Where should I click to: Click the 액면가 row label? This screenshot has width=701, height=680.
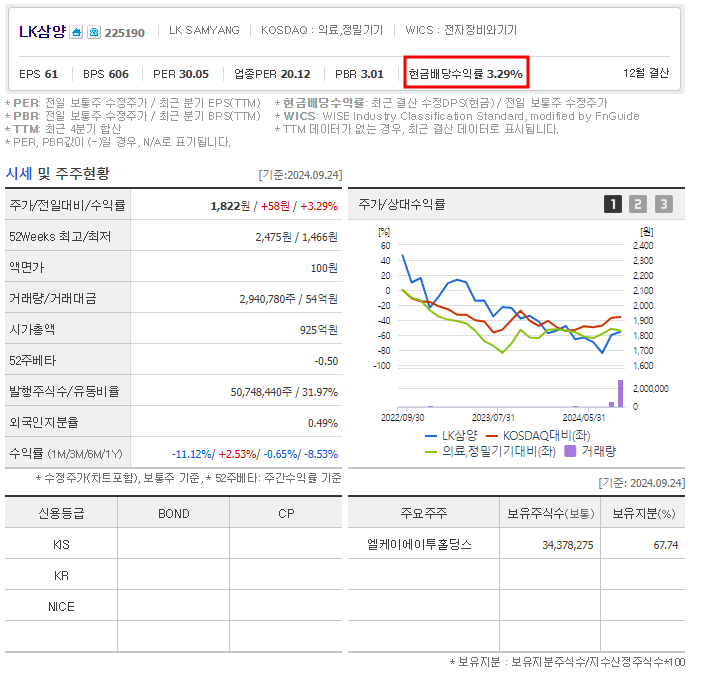click(x=27, y=268)
